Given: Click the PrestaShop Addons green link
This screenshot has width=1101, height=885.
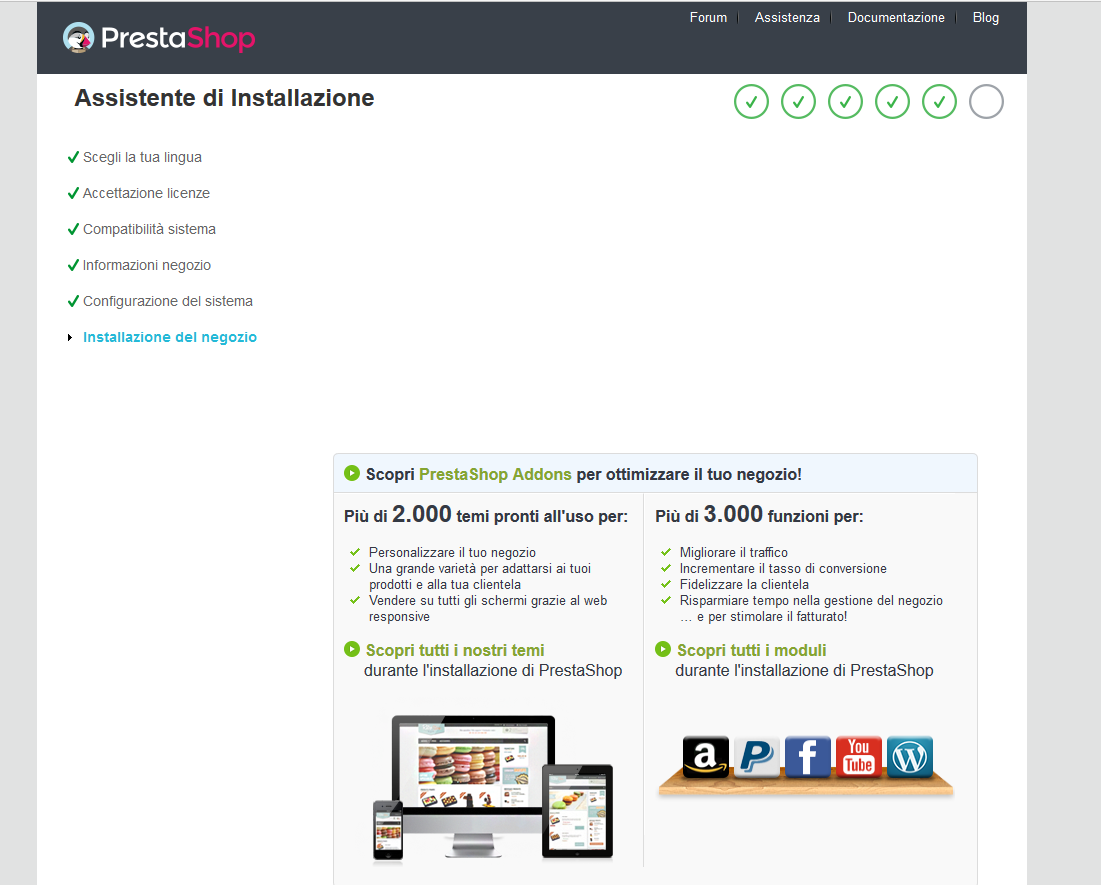Looking at the screenshot, I should pos(495,474).
